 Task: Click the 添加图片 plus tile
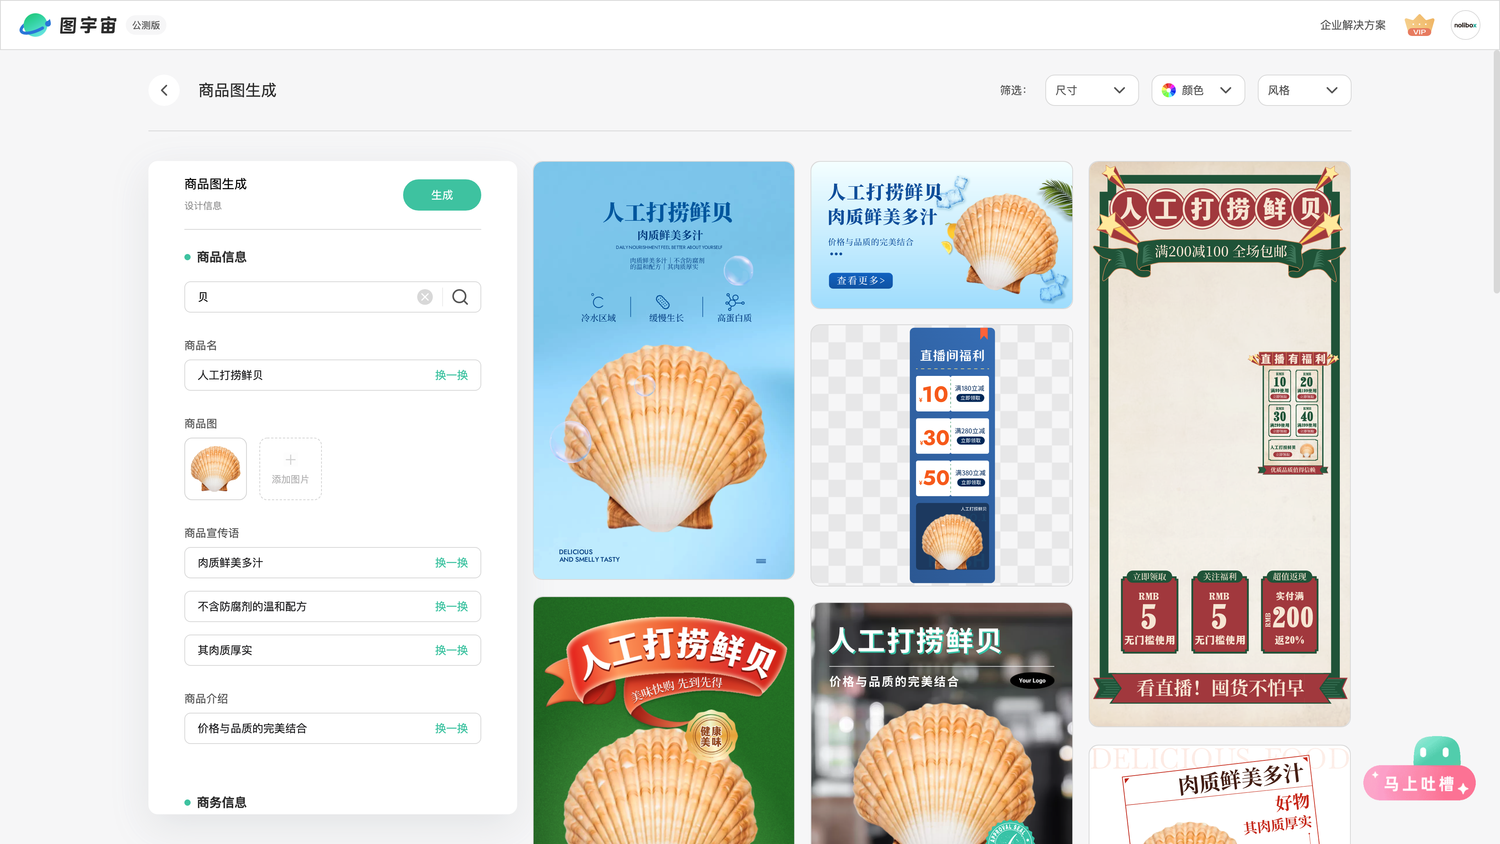[x=290, y=468]
